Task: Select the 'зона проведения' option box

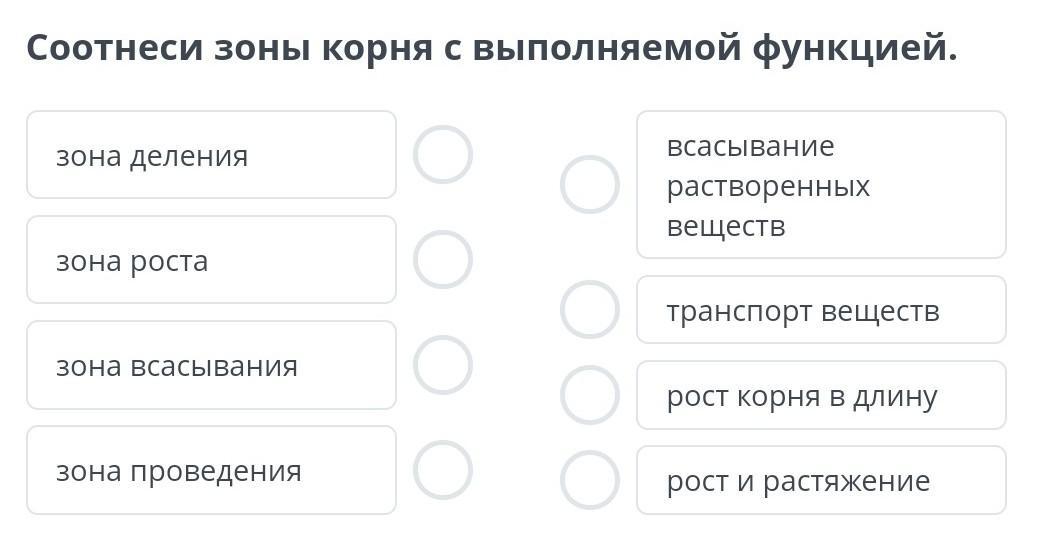Action: click(211, 470)
